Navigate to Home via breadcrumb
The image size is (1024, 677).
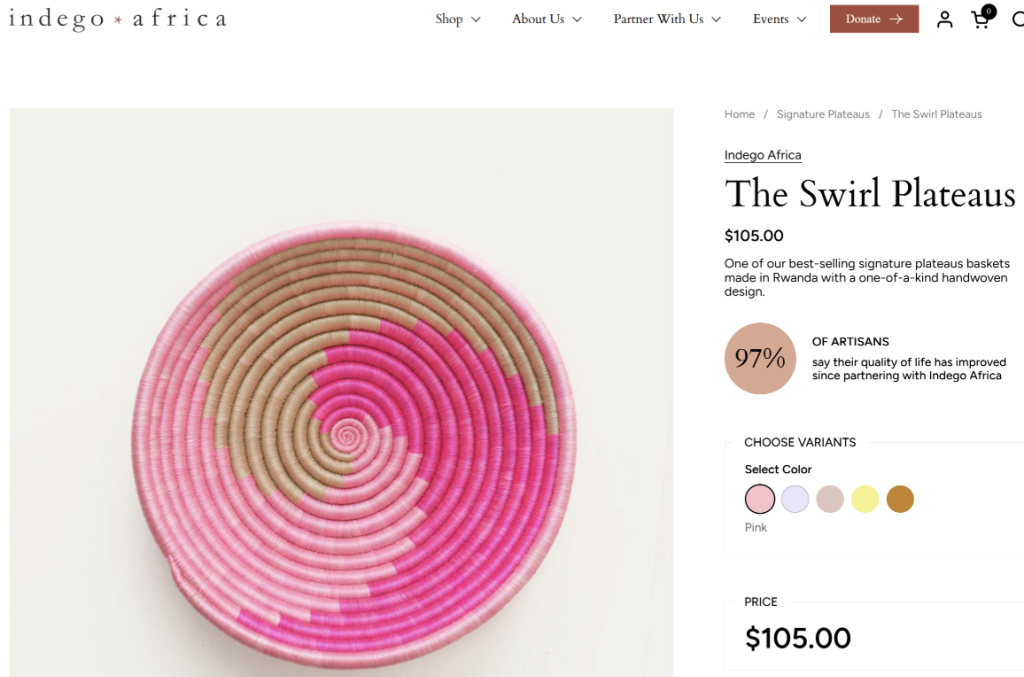point(739,114)
